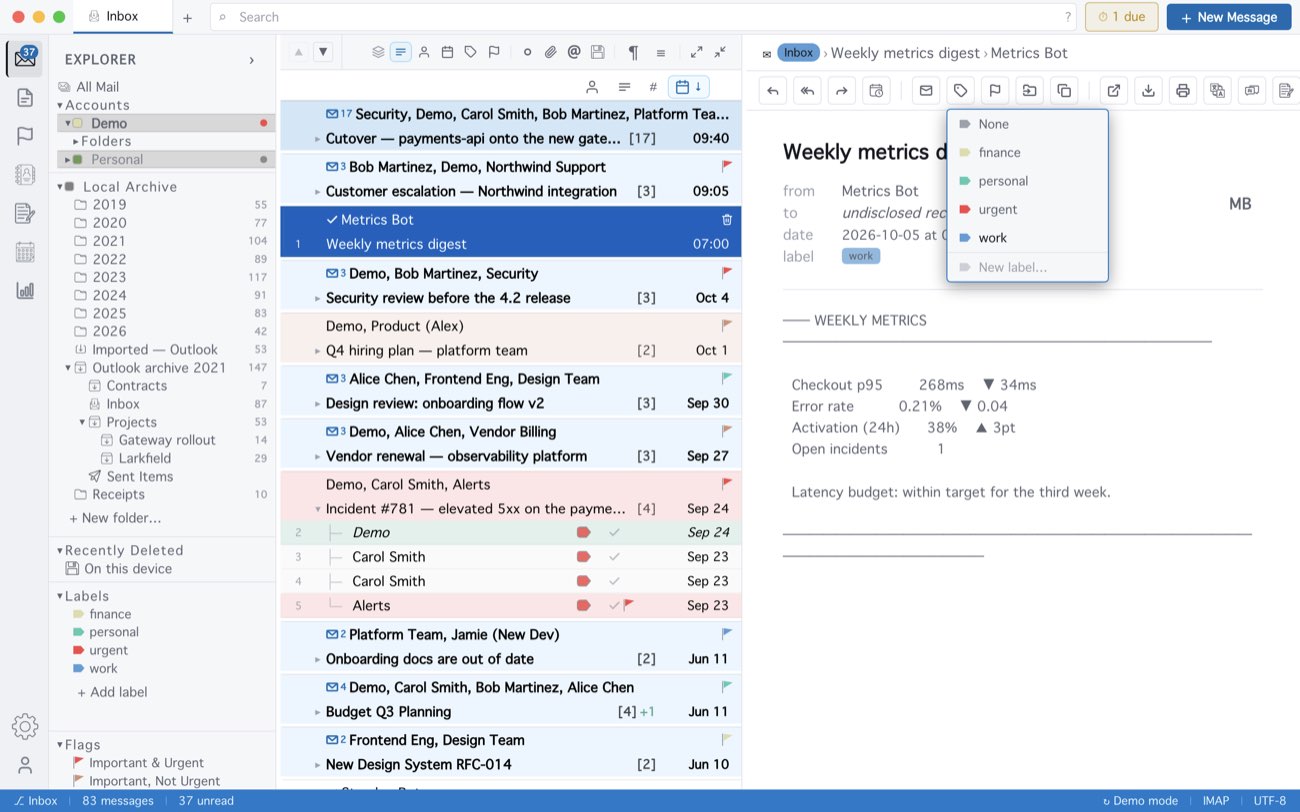
Task: Click the '1 due' button
Action: [x=1122, y=17]
